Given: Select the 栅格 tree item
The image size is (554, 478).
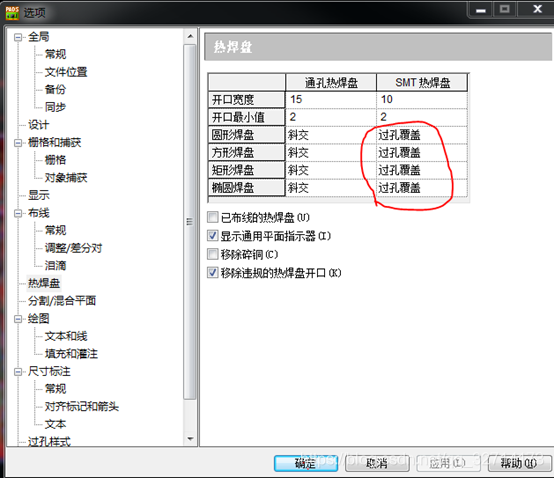Looking at the screenshot, I should pos(55,160).
